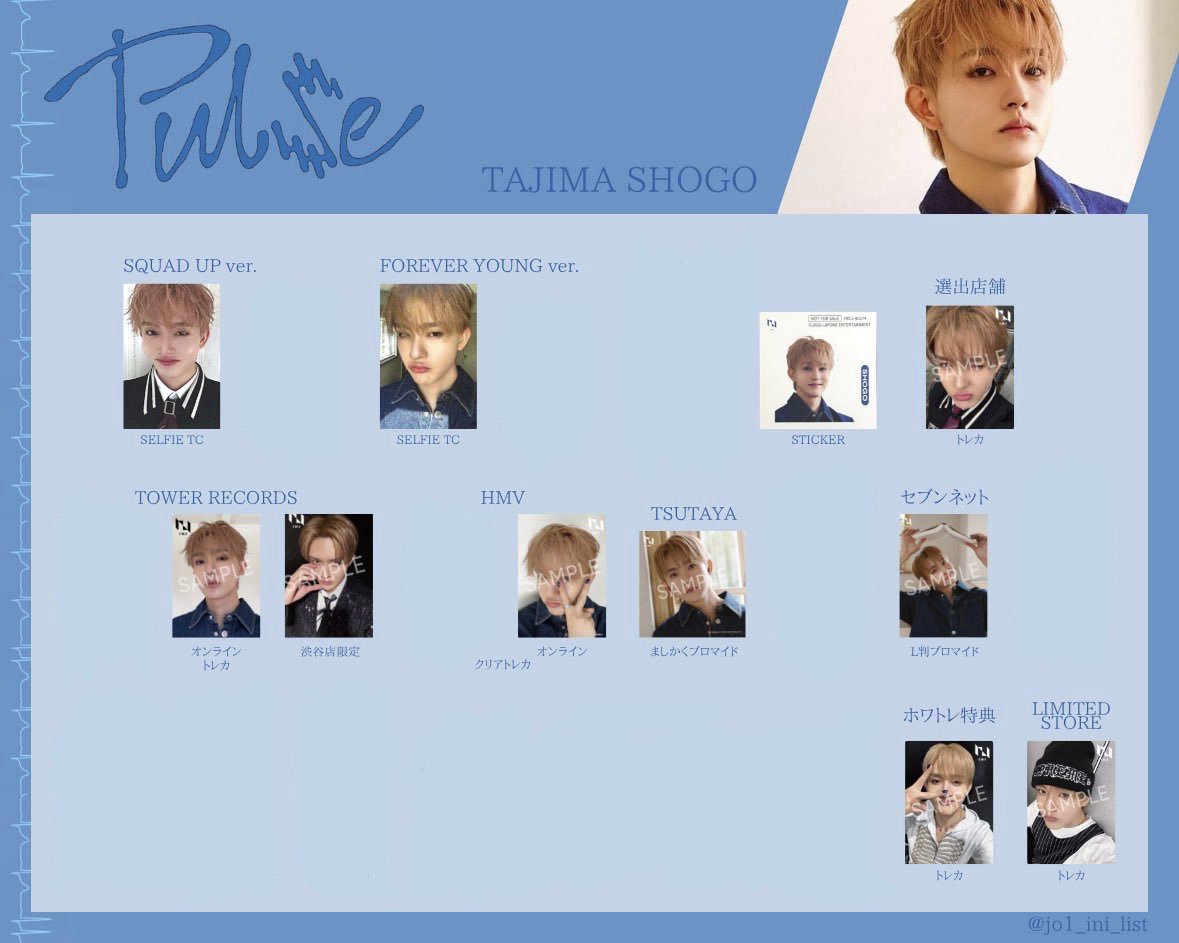Click the TSUTAYA heading

[693, 514]
